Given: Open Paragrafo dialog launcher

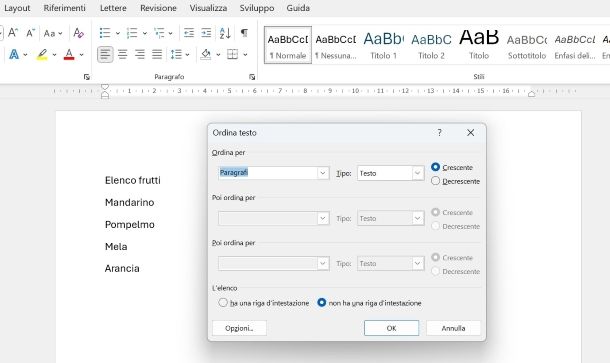Looking at the screenshot, I should (x=252, y=77).
